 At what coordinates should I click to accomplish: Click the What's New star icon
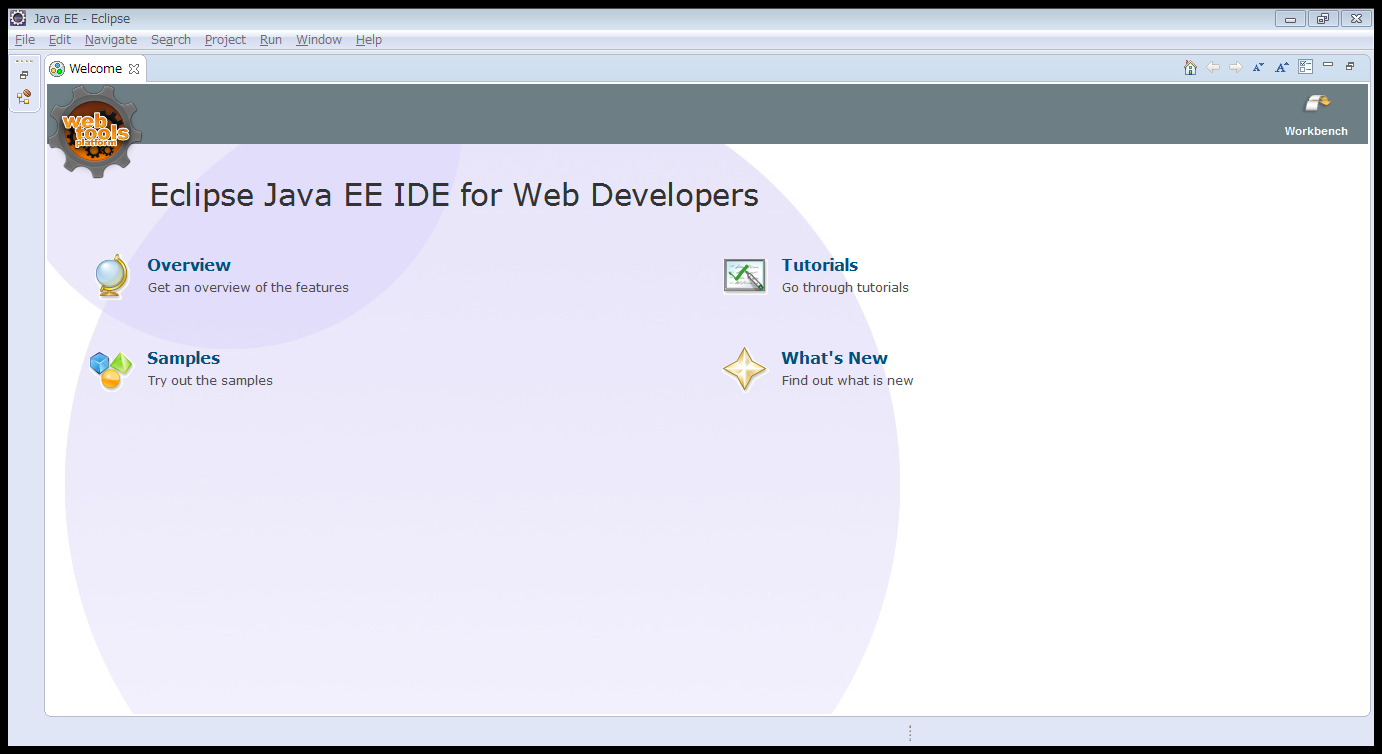(x=744, y=369)
